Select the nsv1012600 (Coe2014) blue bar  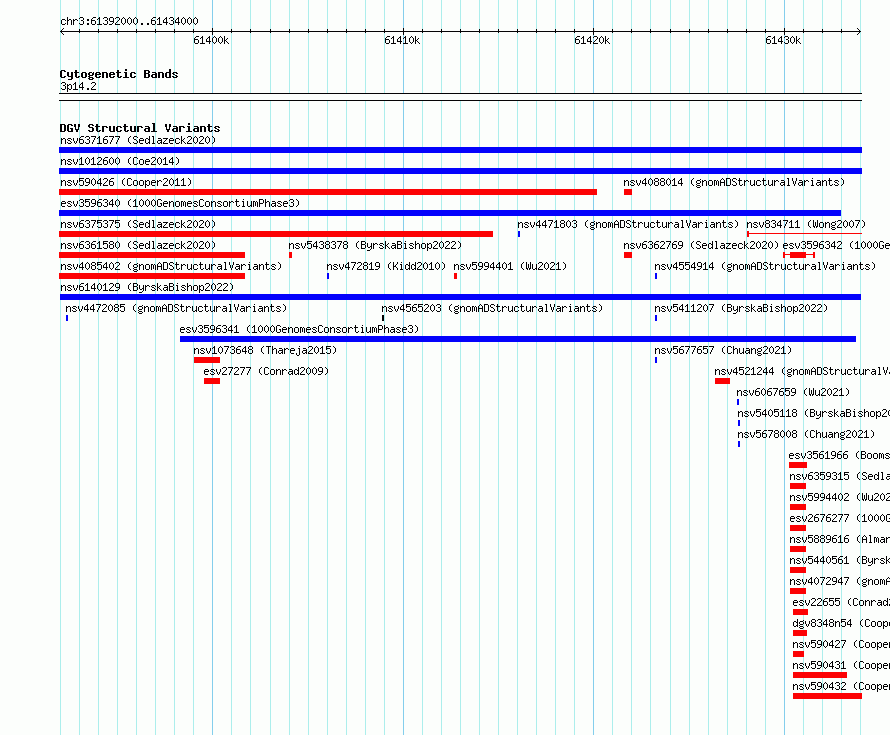[x=460, y=171]
